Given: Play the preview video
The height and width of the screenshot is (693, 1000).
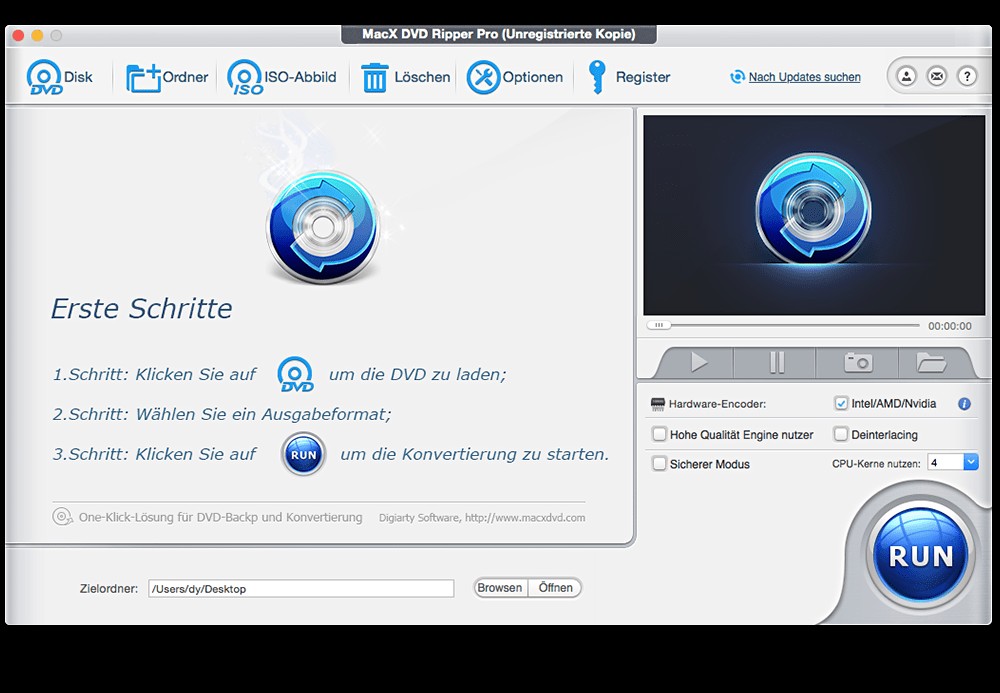Looking at the screenshot, I should coord(698,363).
